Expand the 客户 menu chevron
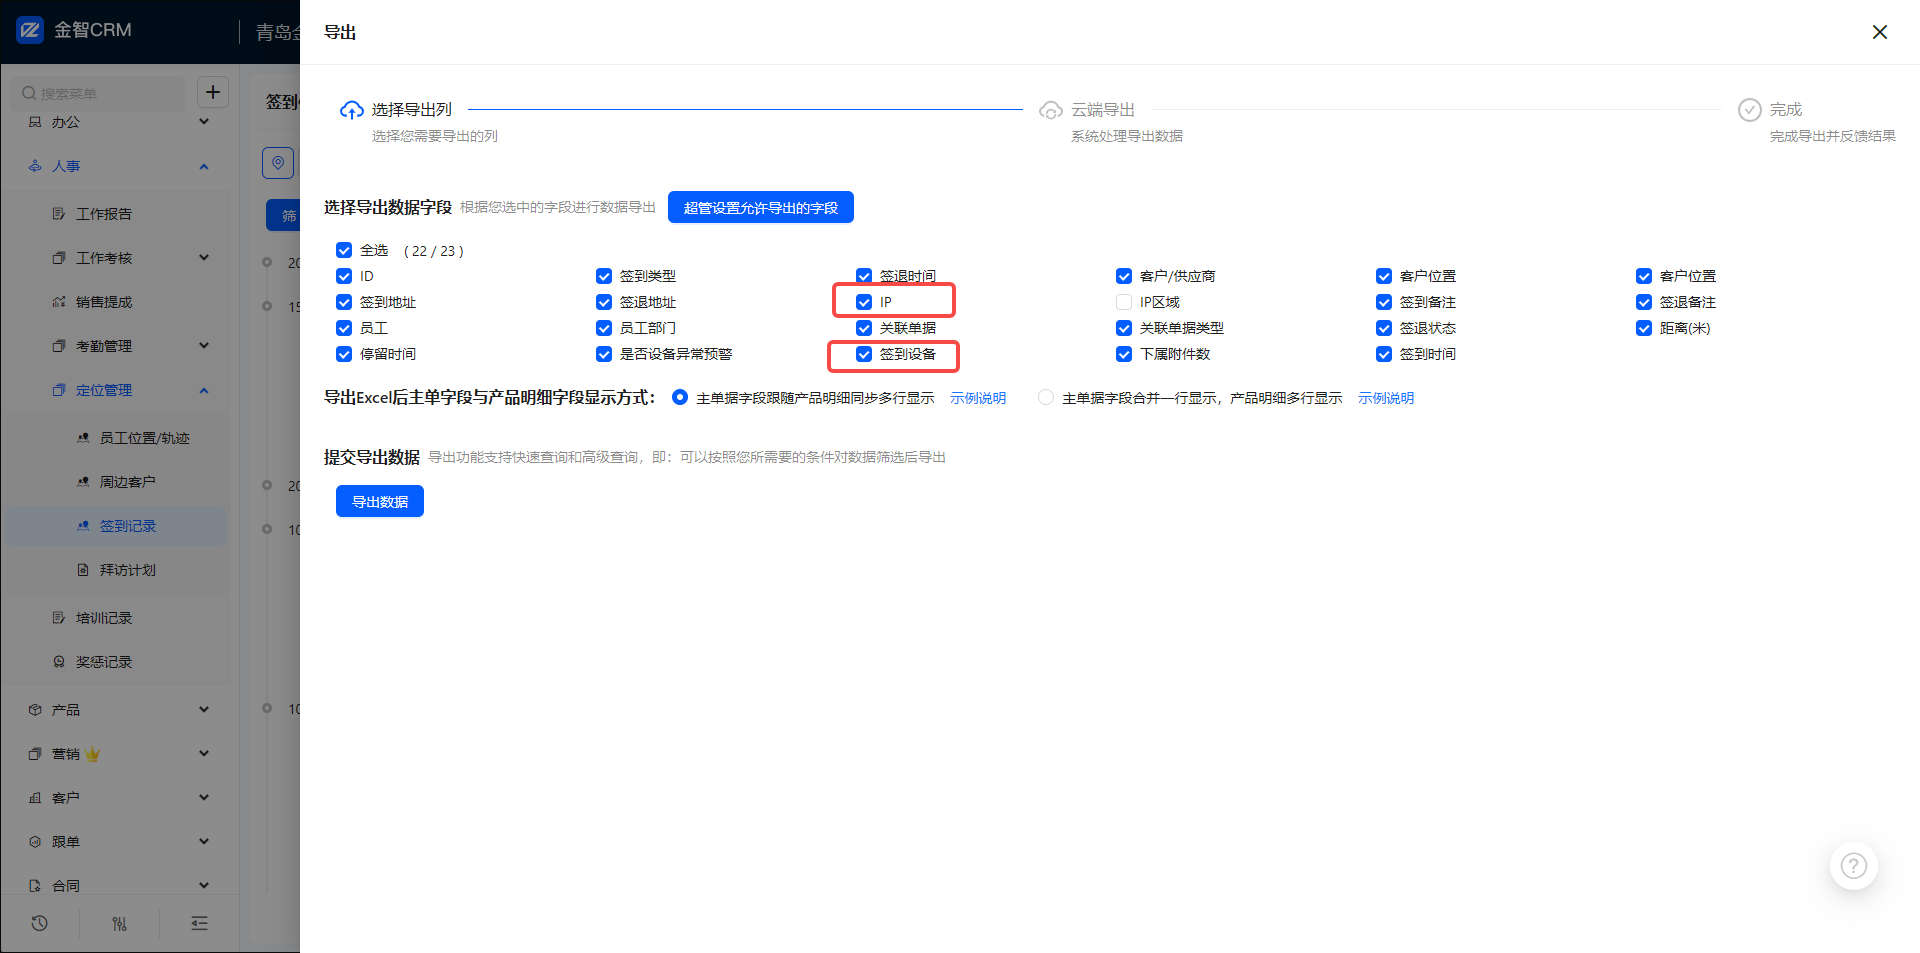Image resolution: width=1920 pixels, height=953 pixels. (x=204, y=798)
